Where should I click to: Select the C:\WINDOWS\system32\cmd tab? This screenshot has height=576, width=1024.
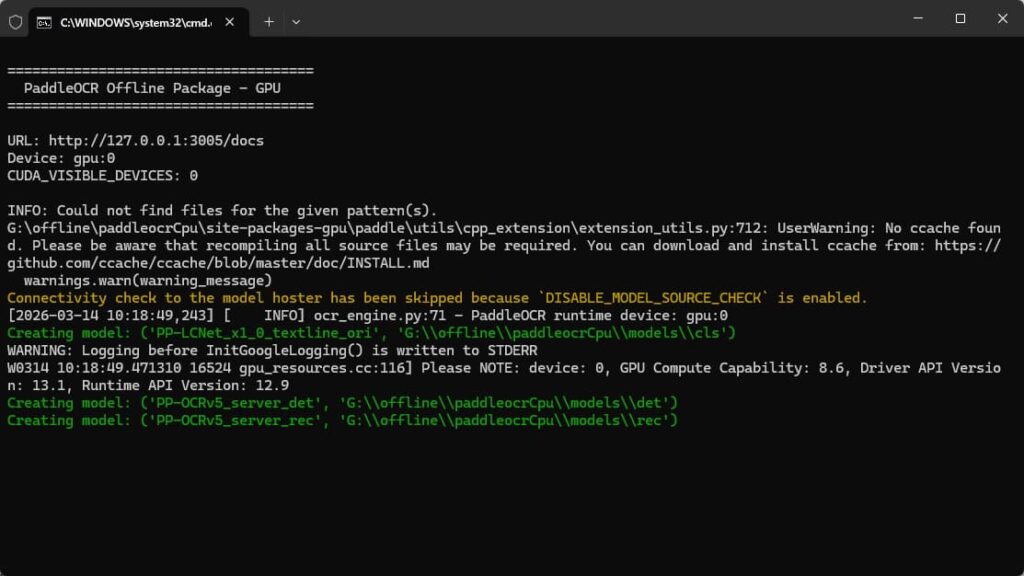[135, 21]
